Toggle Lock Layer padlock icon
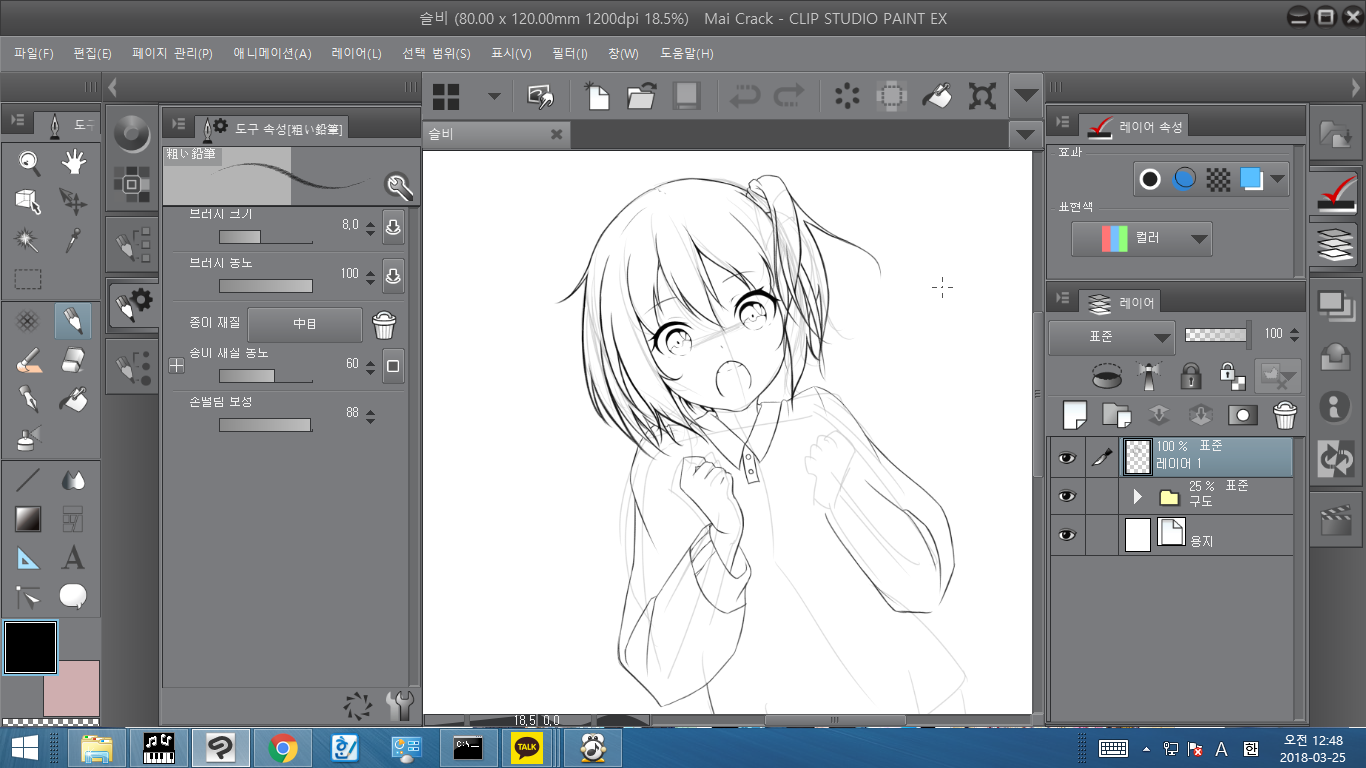This screenshot has height=768, width=1366. [1190, 376]
